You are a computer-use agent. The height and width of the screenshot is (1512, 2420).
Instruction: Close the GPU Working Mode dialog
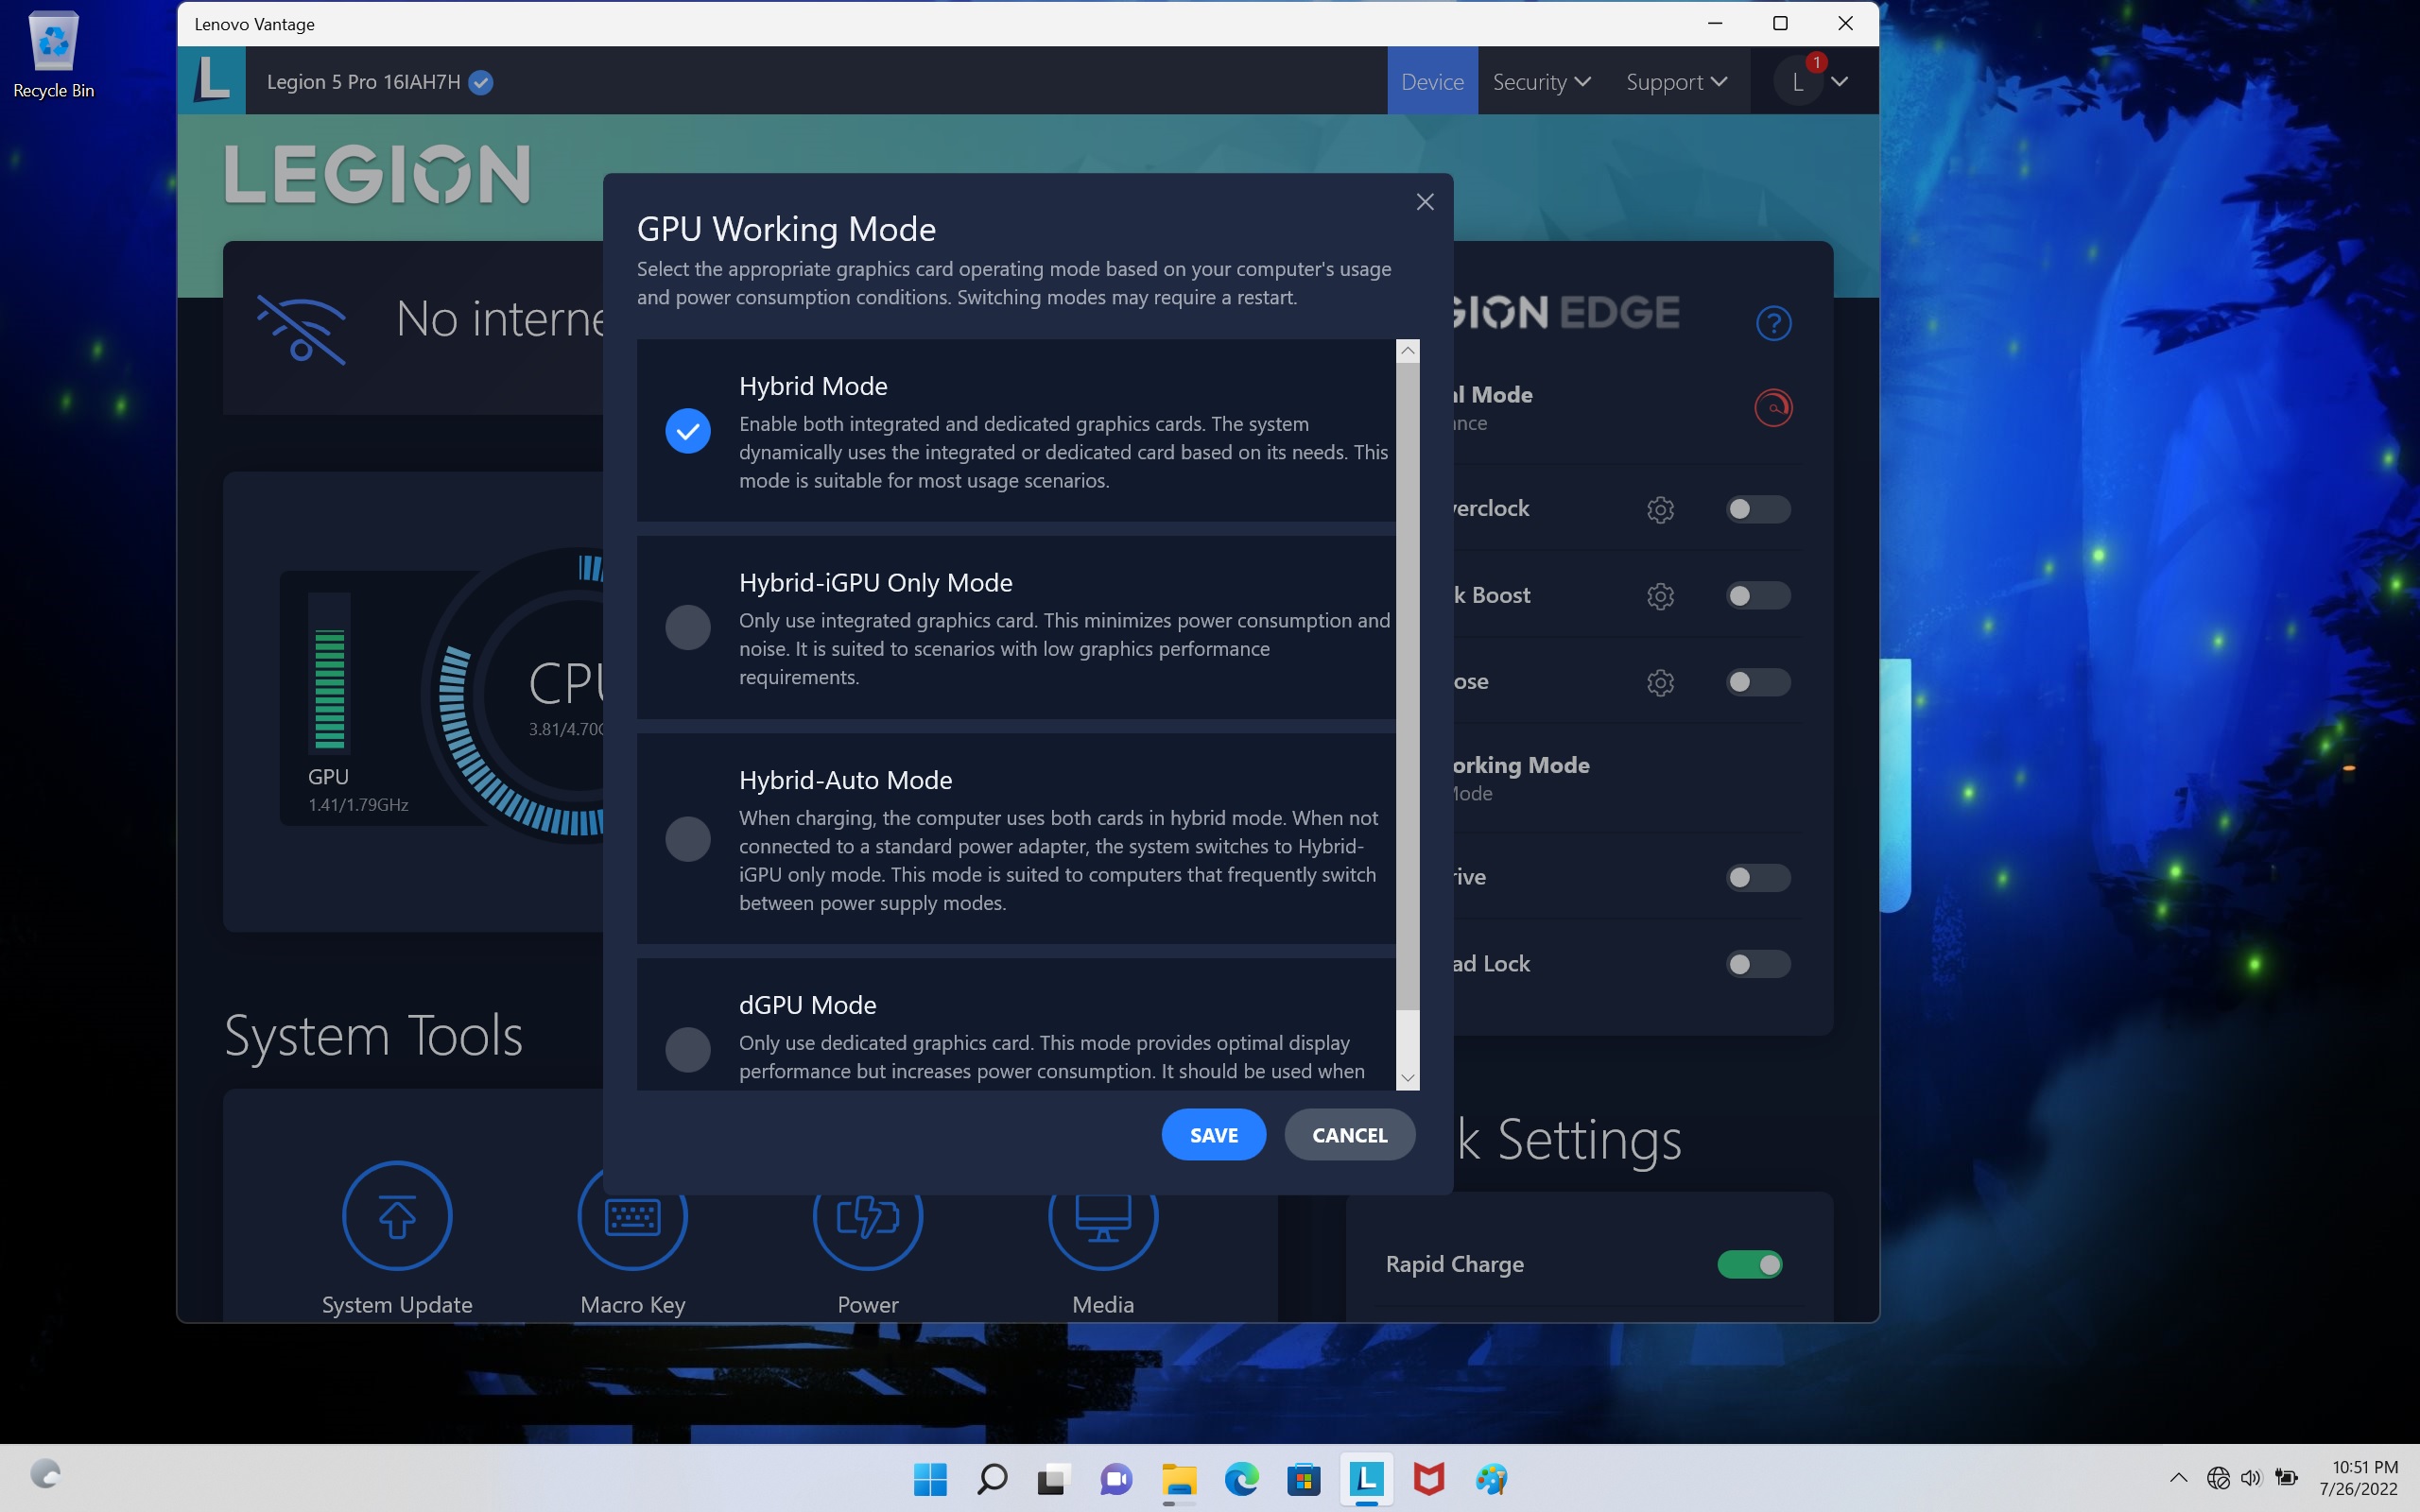point(1425,202)
